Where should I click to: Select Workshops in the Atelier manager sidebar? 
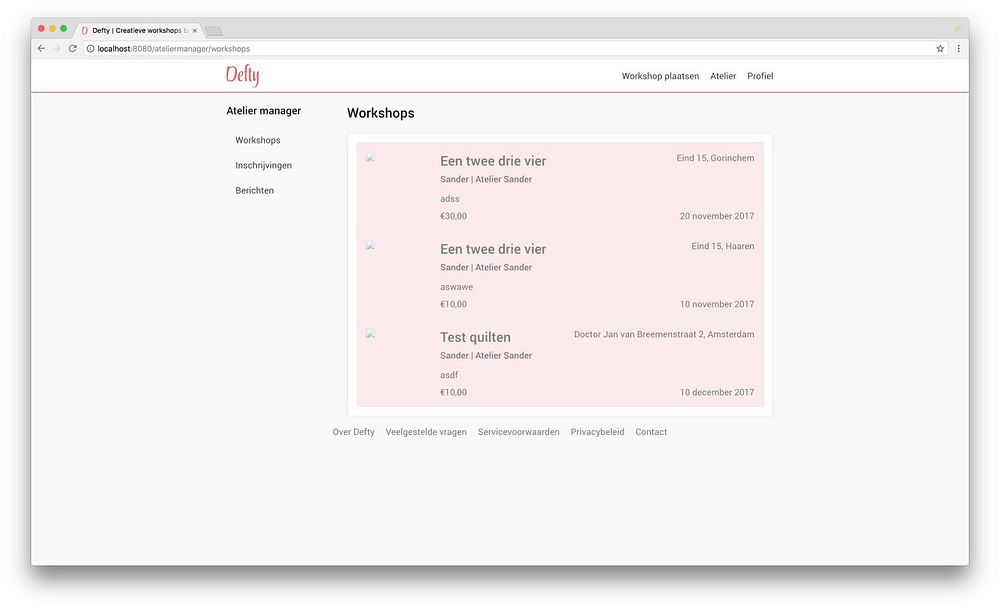pyautogui.click(x=258, y=140)
